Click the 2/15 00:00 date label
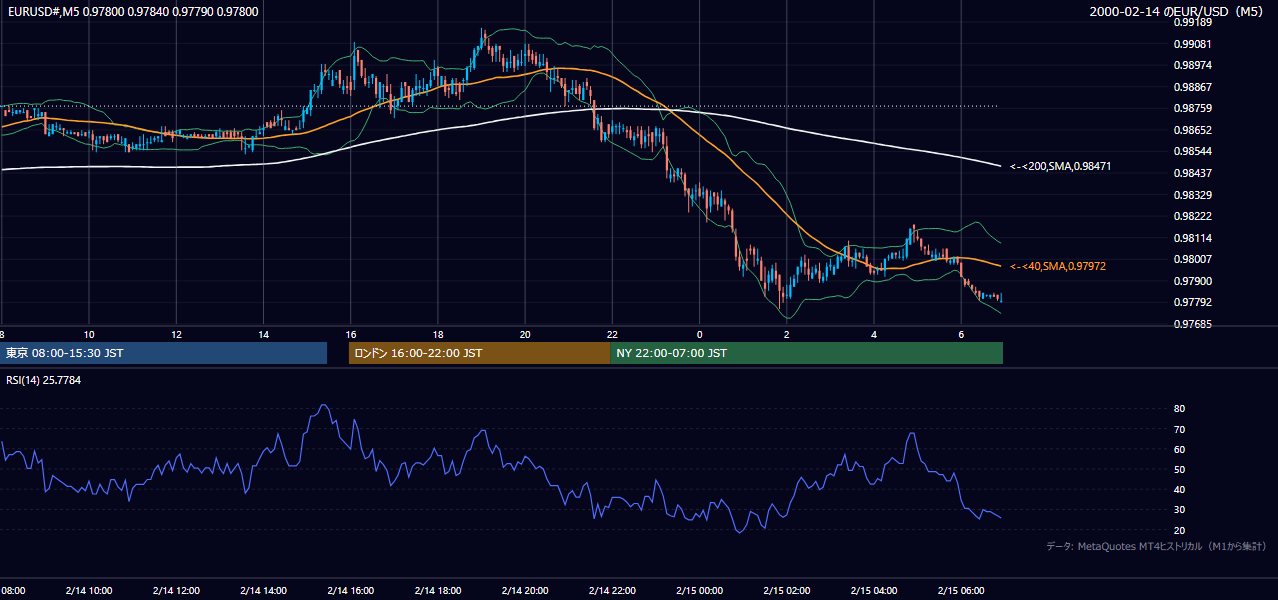Image resolution: width=1278 pixels, height=600 pixels. (x=699, y=591)
